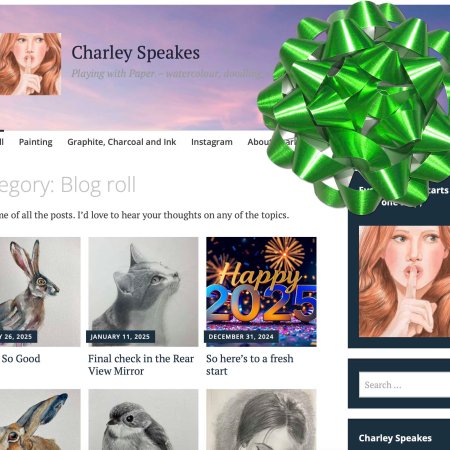
Task: Open the 'So Good' post title
Action: (x=20, y=359)
